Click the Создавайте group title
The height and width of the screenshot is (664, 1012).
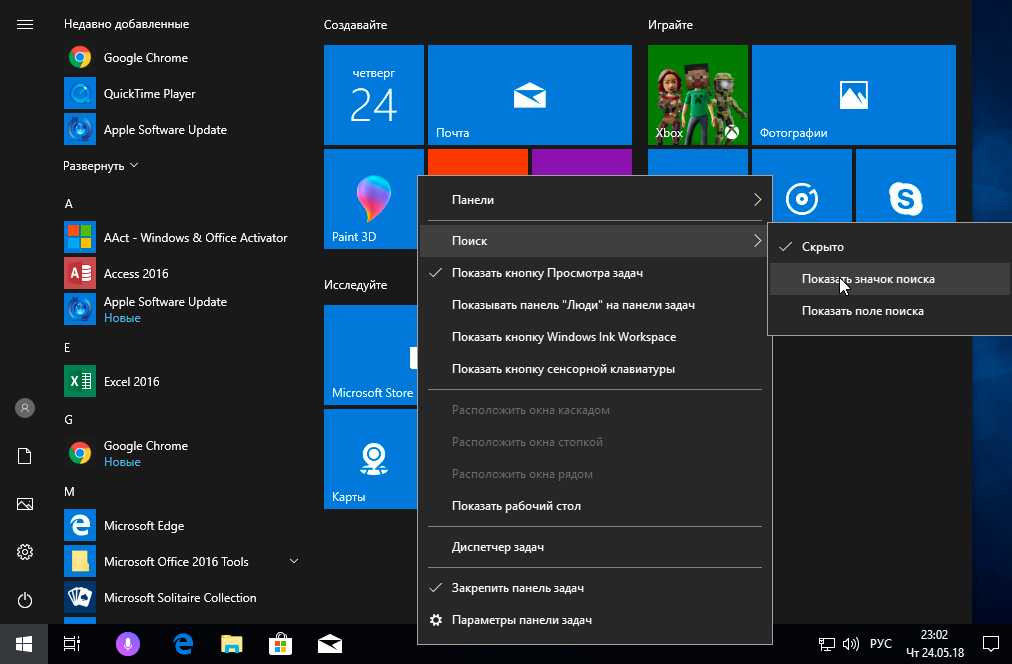point(356,25)
